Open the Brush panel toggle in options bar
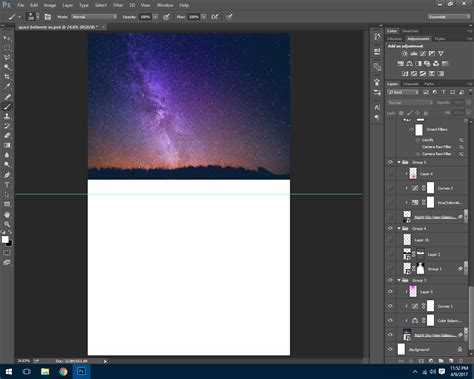 tap(48, 17)
